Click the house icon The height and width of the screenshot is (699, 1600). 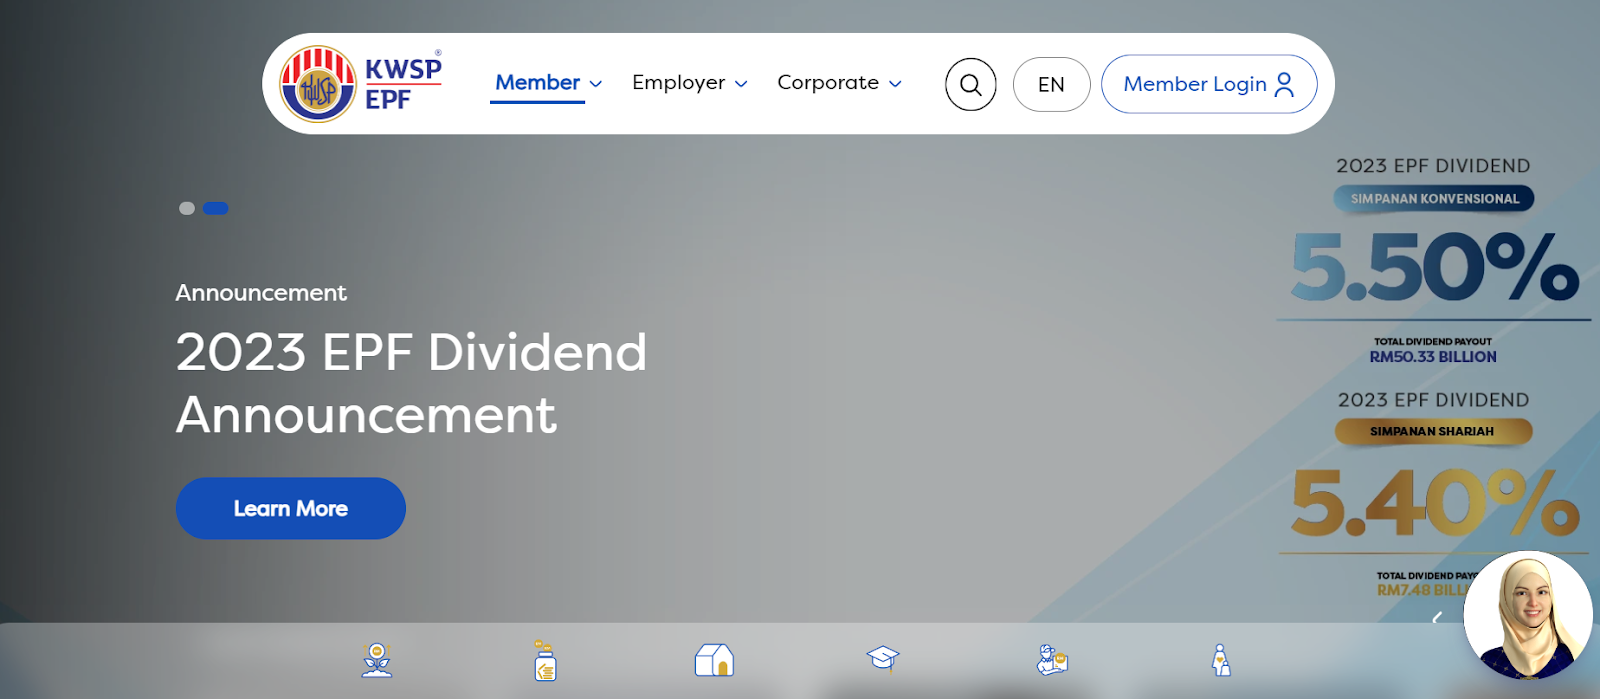714,660
